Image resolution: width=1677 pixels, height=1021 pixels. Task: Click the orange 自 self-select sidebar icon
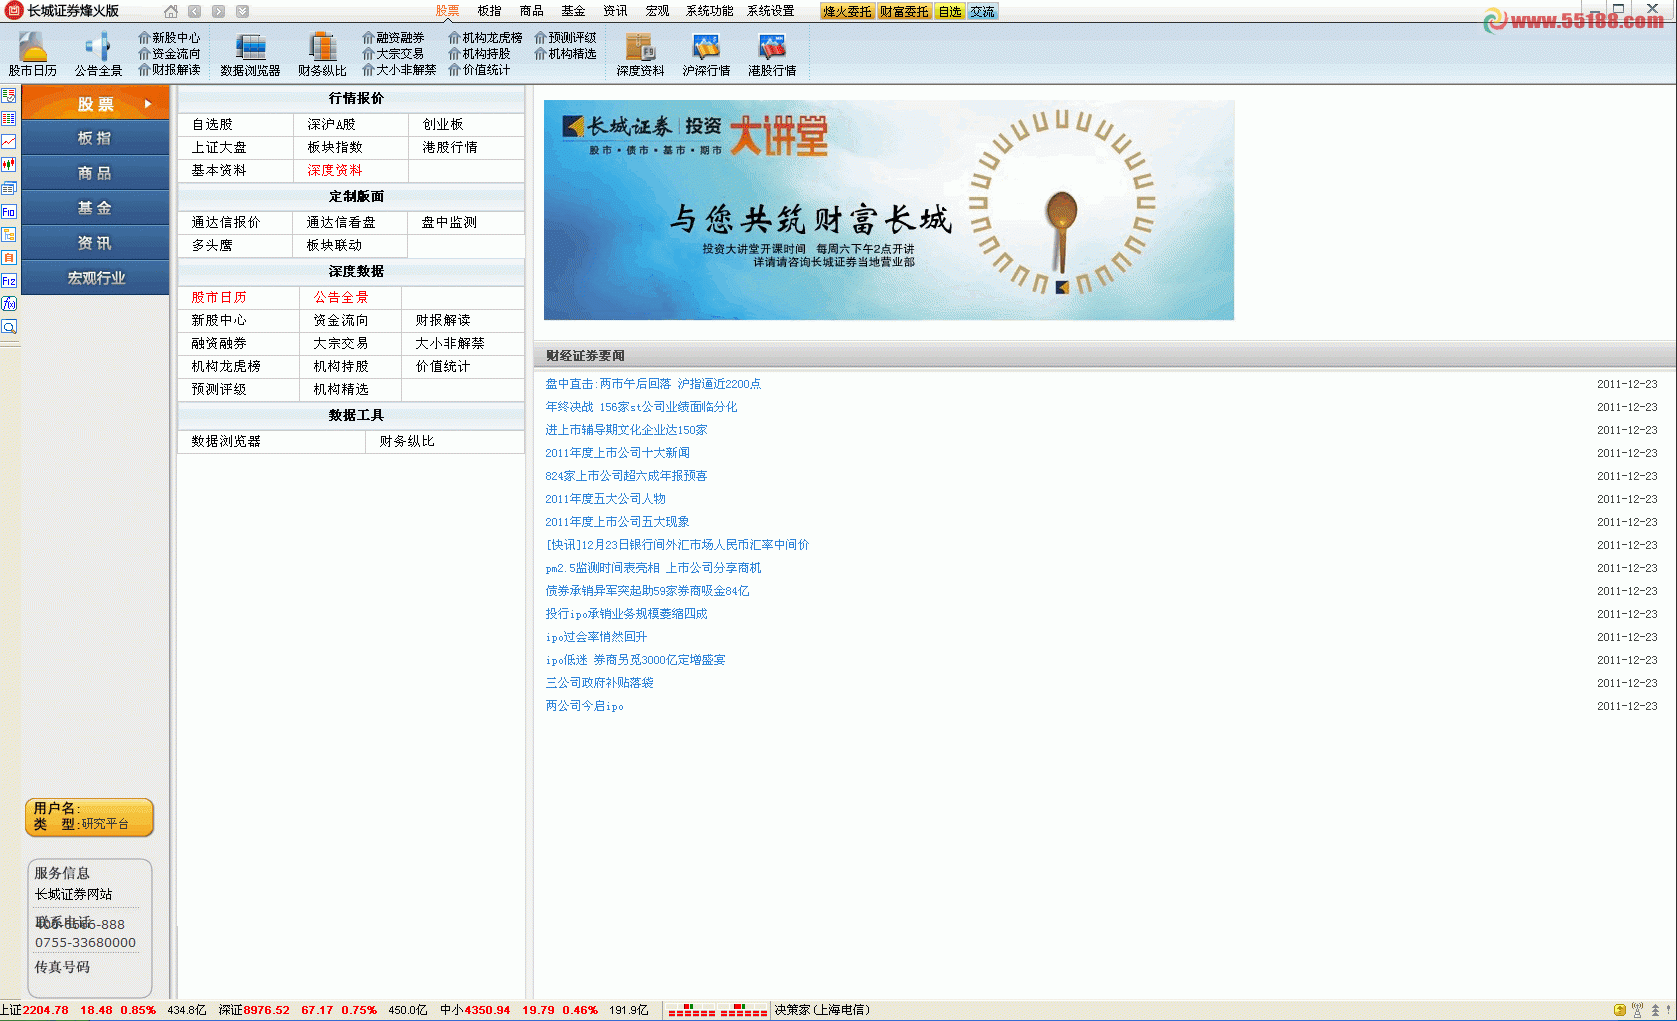coord(9,258)
